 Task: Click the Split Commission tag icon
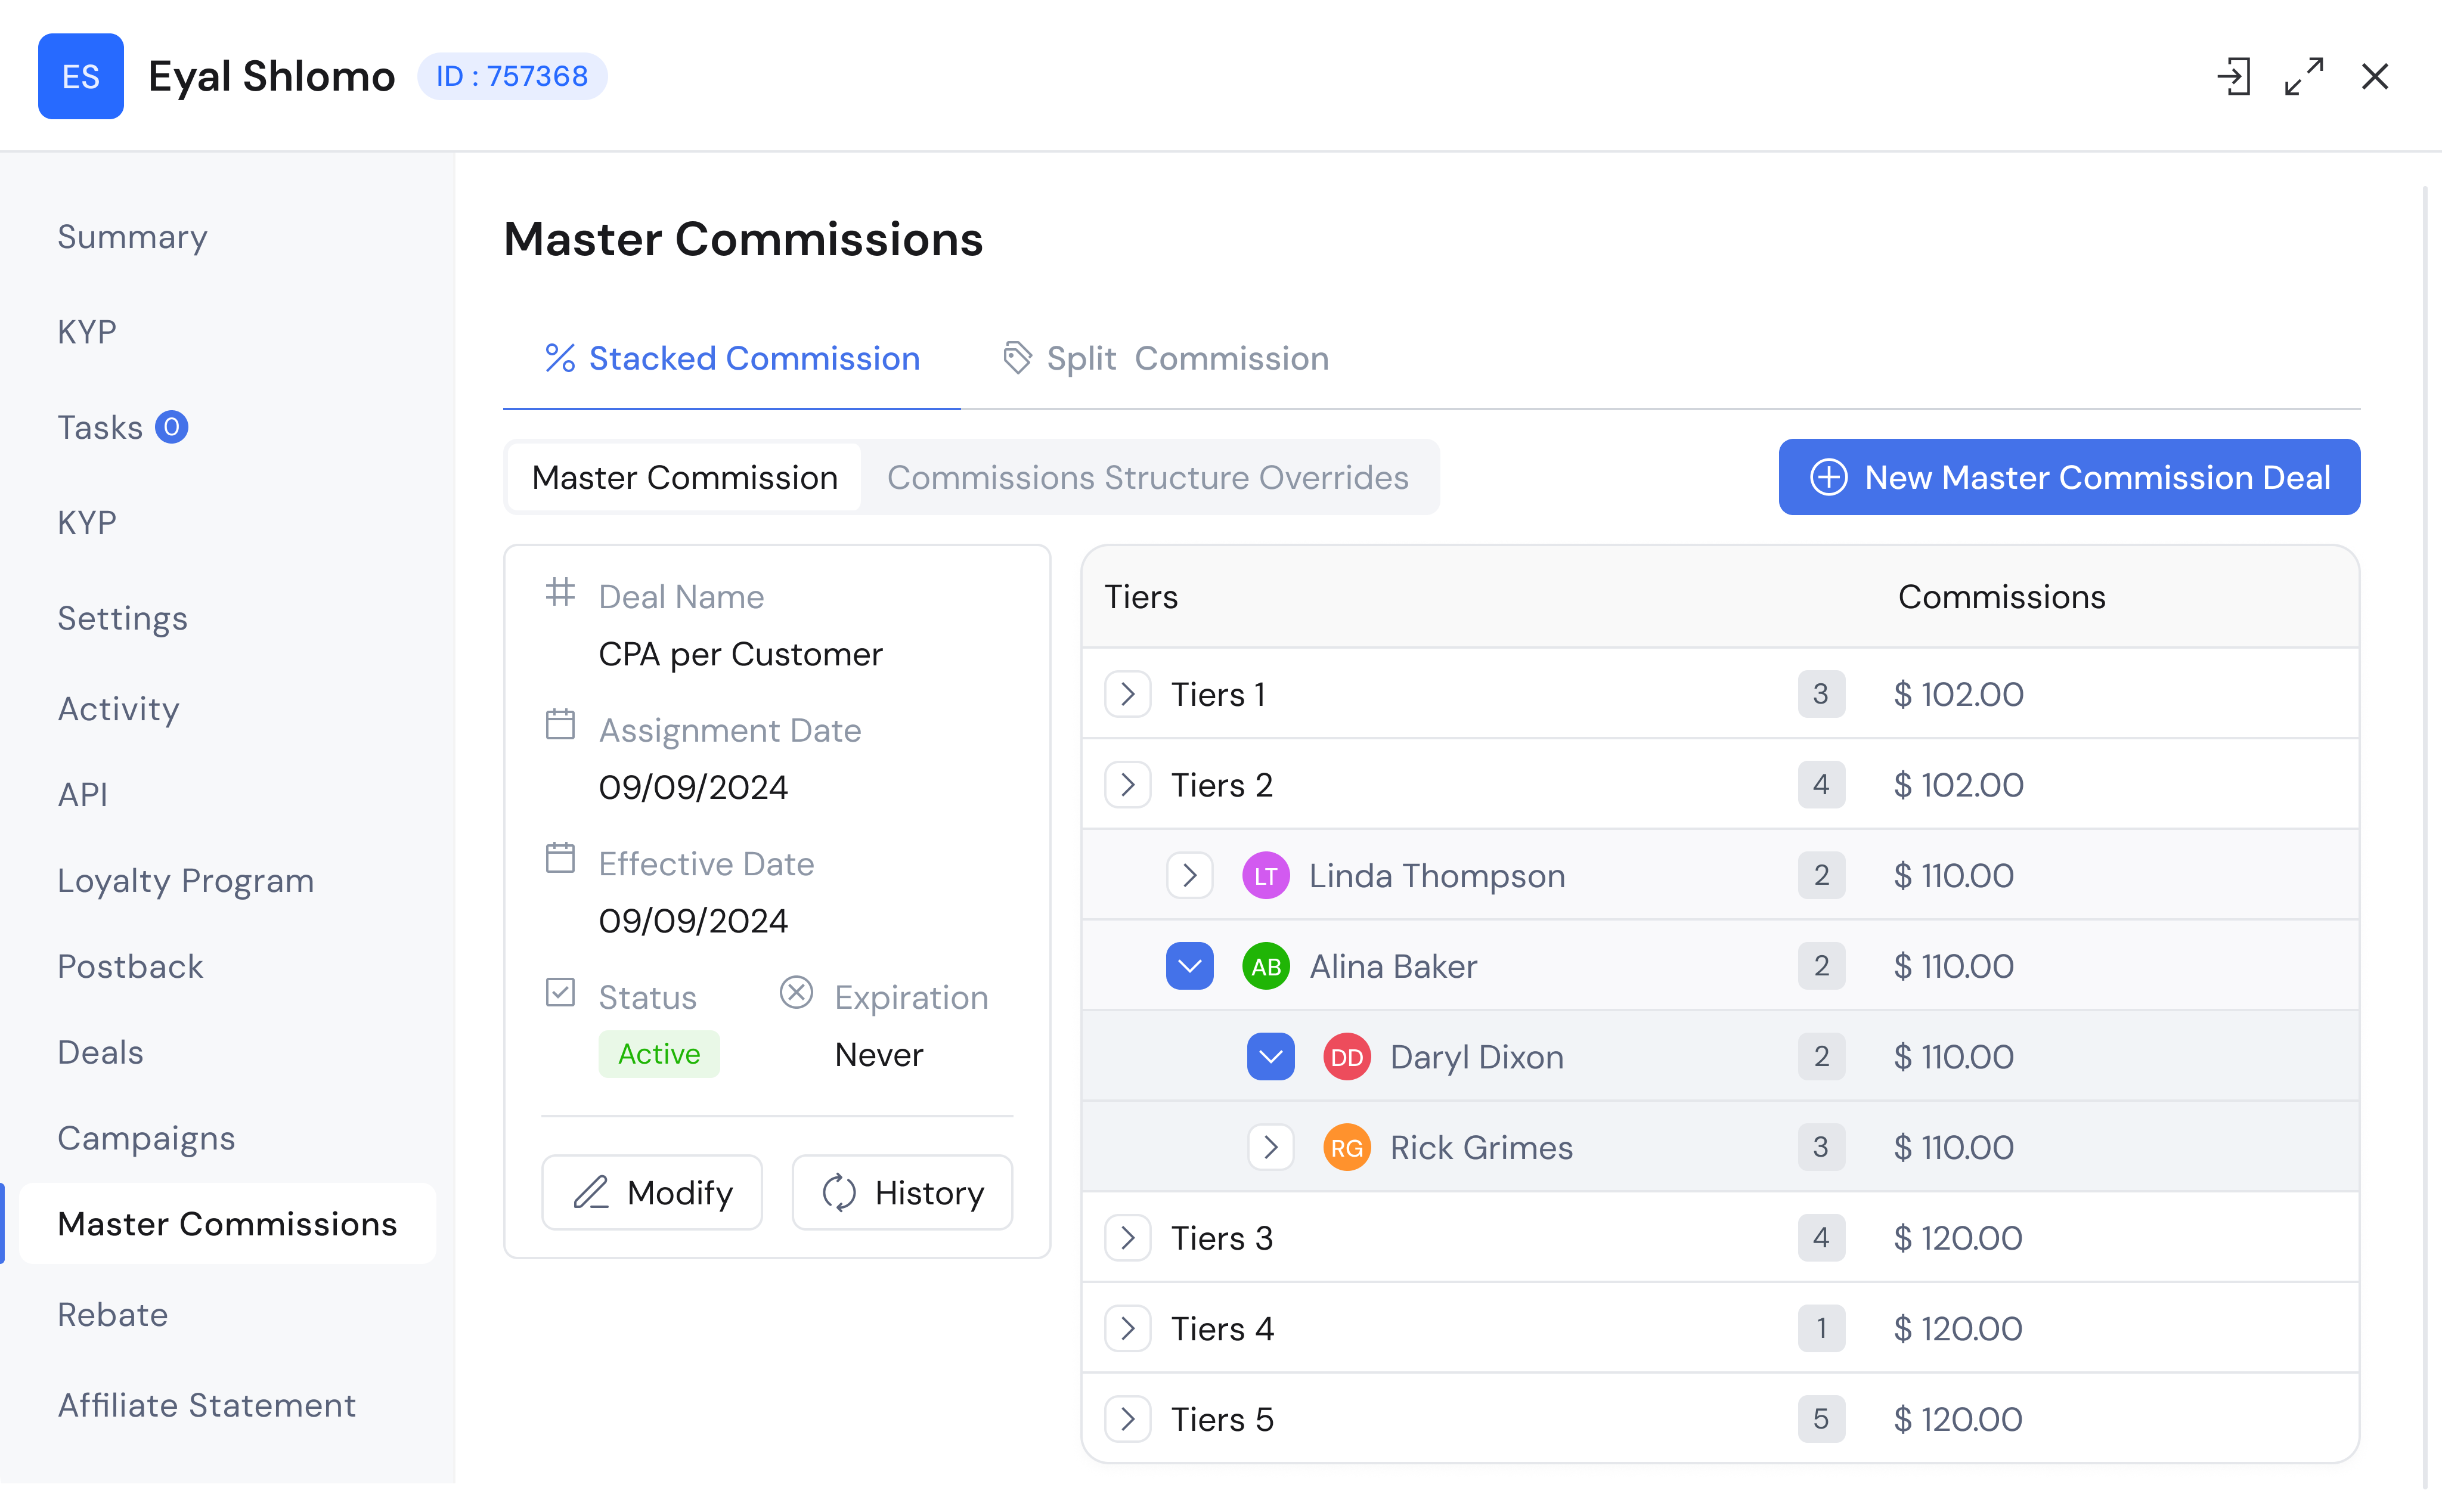pyautogui.click(x=1017, y=358)
